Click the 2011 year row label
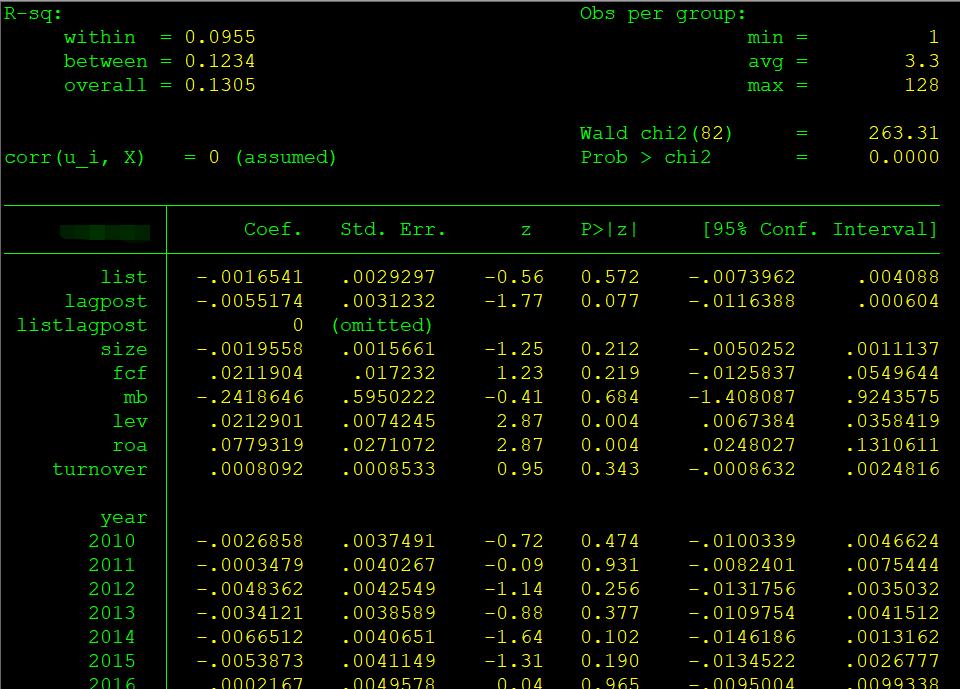 click(112, 565)
